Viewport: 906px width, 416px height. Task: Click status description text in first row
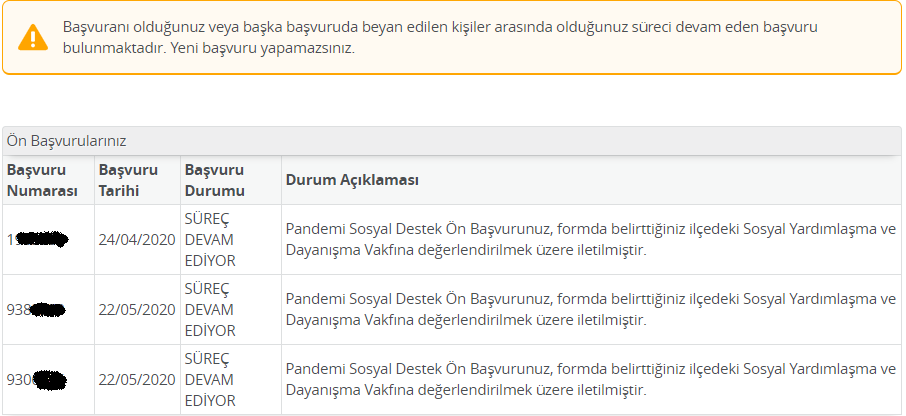pyautogui.click(x=590, y=240)
